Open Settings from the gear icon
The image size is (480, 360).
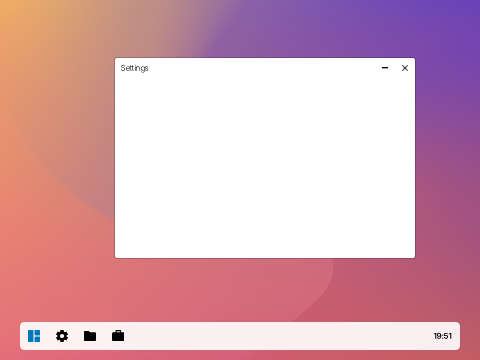pos(62,336)
